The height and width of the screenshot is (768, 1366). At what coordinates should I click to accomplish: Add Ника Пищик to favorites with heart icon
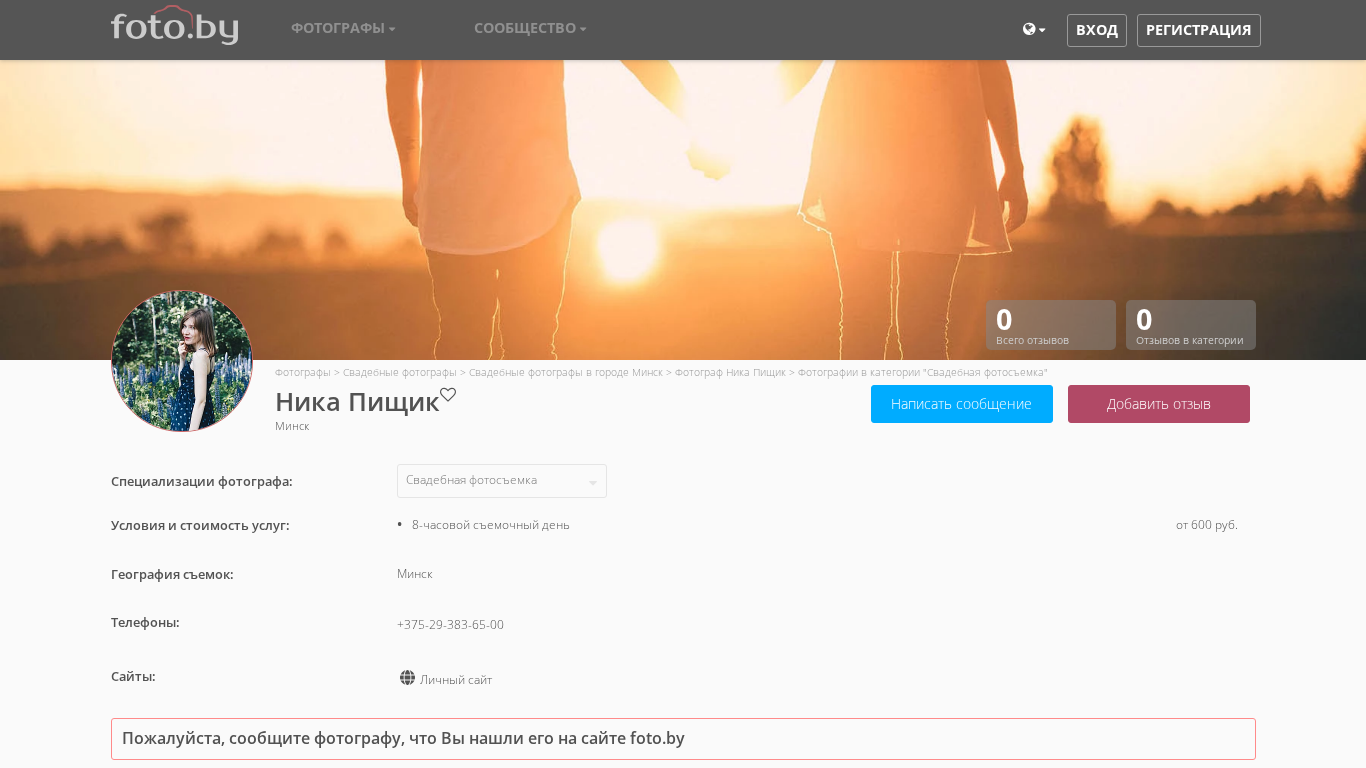448,395
